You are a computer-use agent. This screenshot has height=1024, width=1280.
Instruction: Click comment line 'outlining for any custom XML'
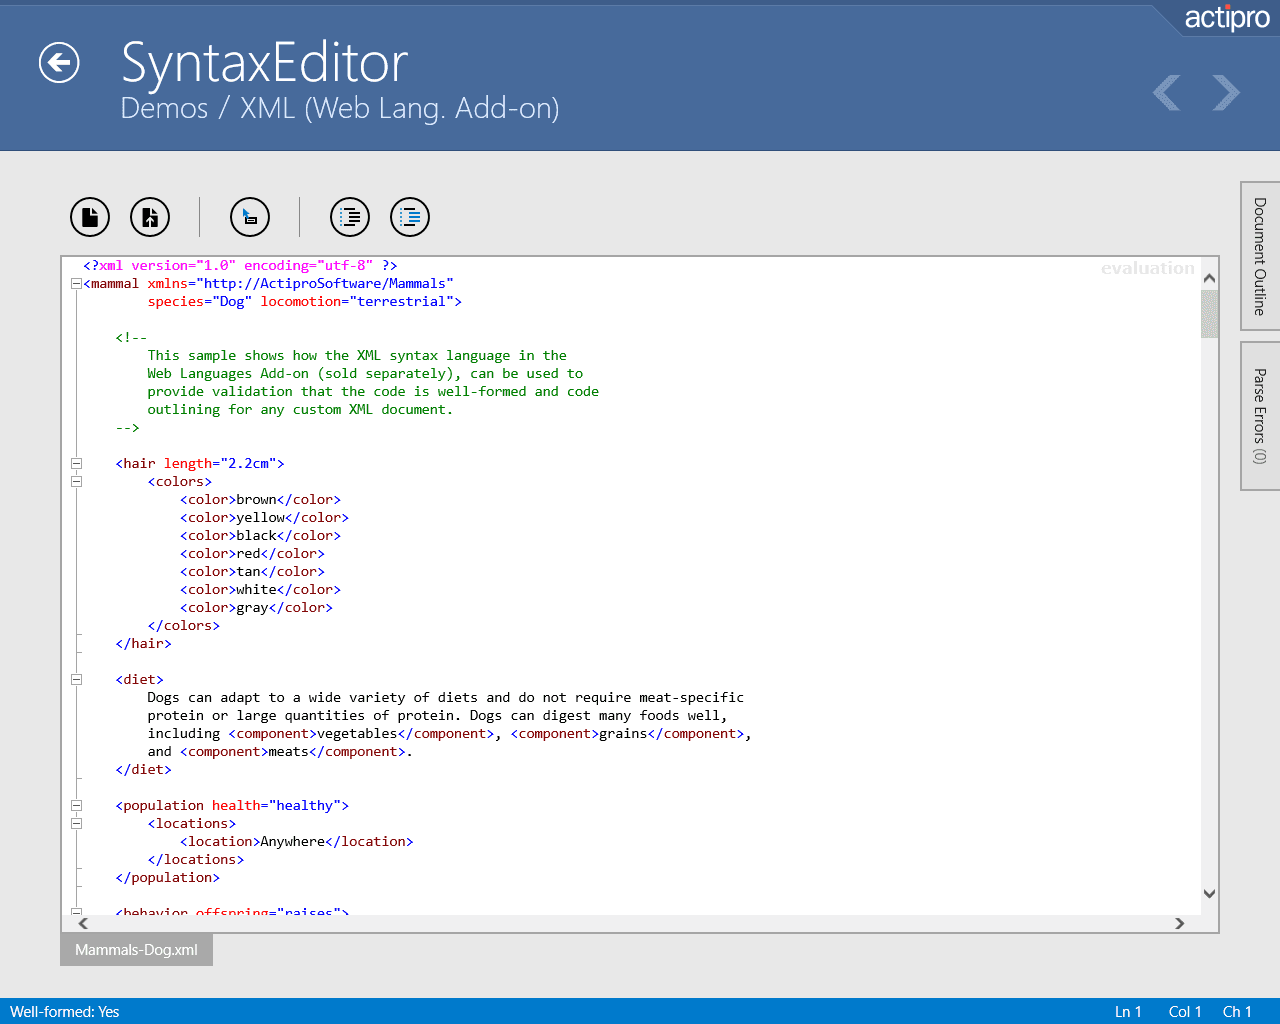point(300,410)
